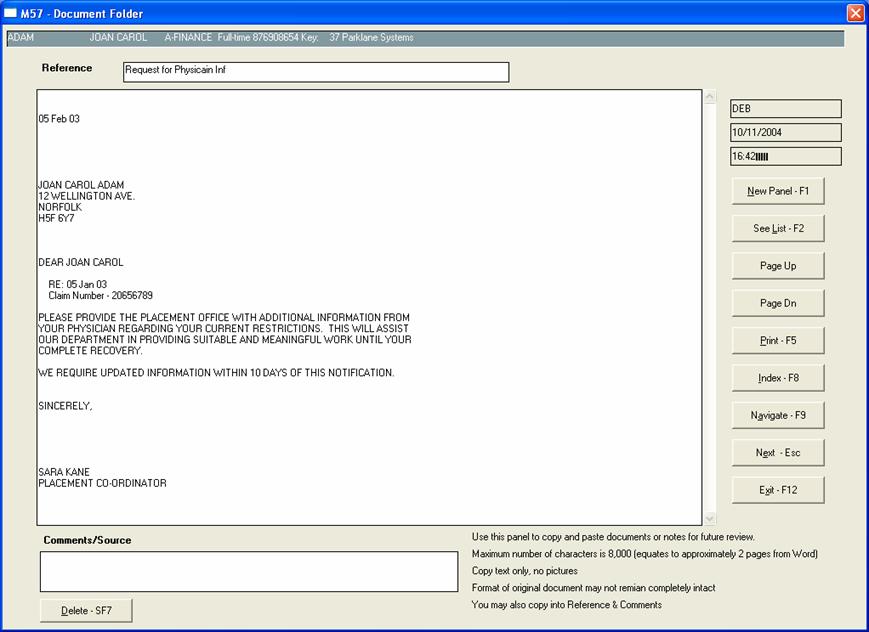This screenshot has height=632, width=869.
Task: Click into the Reference input field
Action: point(316,72)
